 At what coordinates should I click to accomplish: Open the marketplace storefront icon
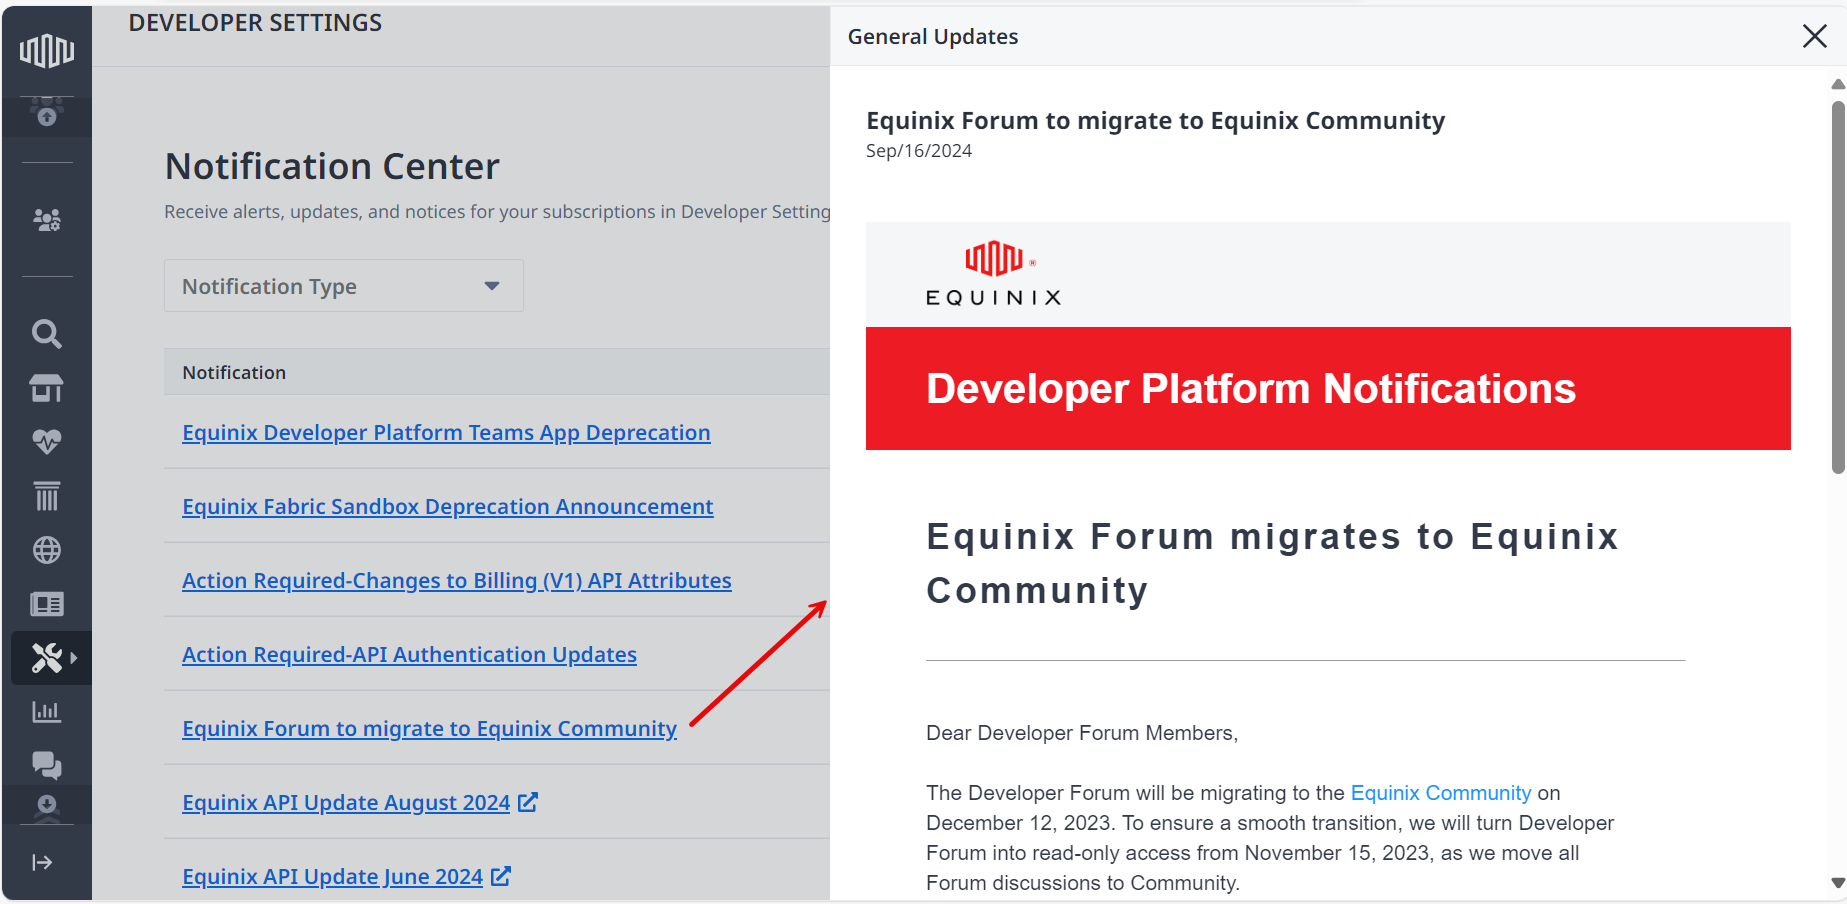(47, 388)
